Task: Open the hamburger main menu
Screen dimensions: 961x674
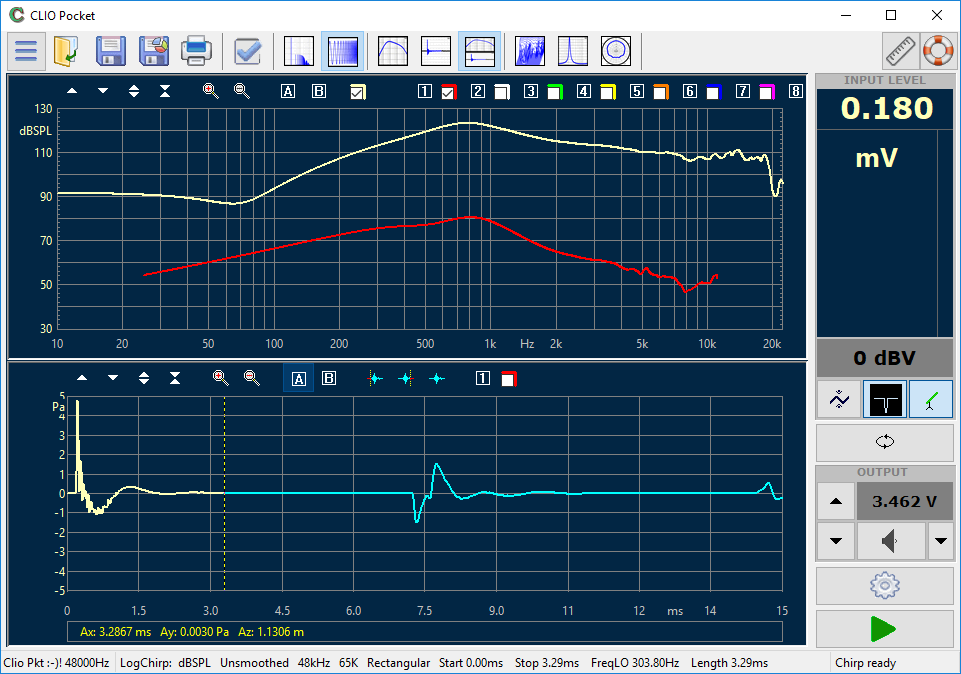Action: click(26, 51)
